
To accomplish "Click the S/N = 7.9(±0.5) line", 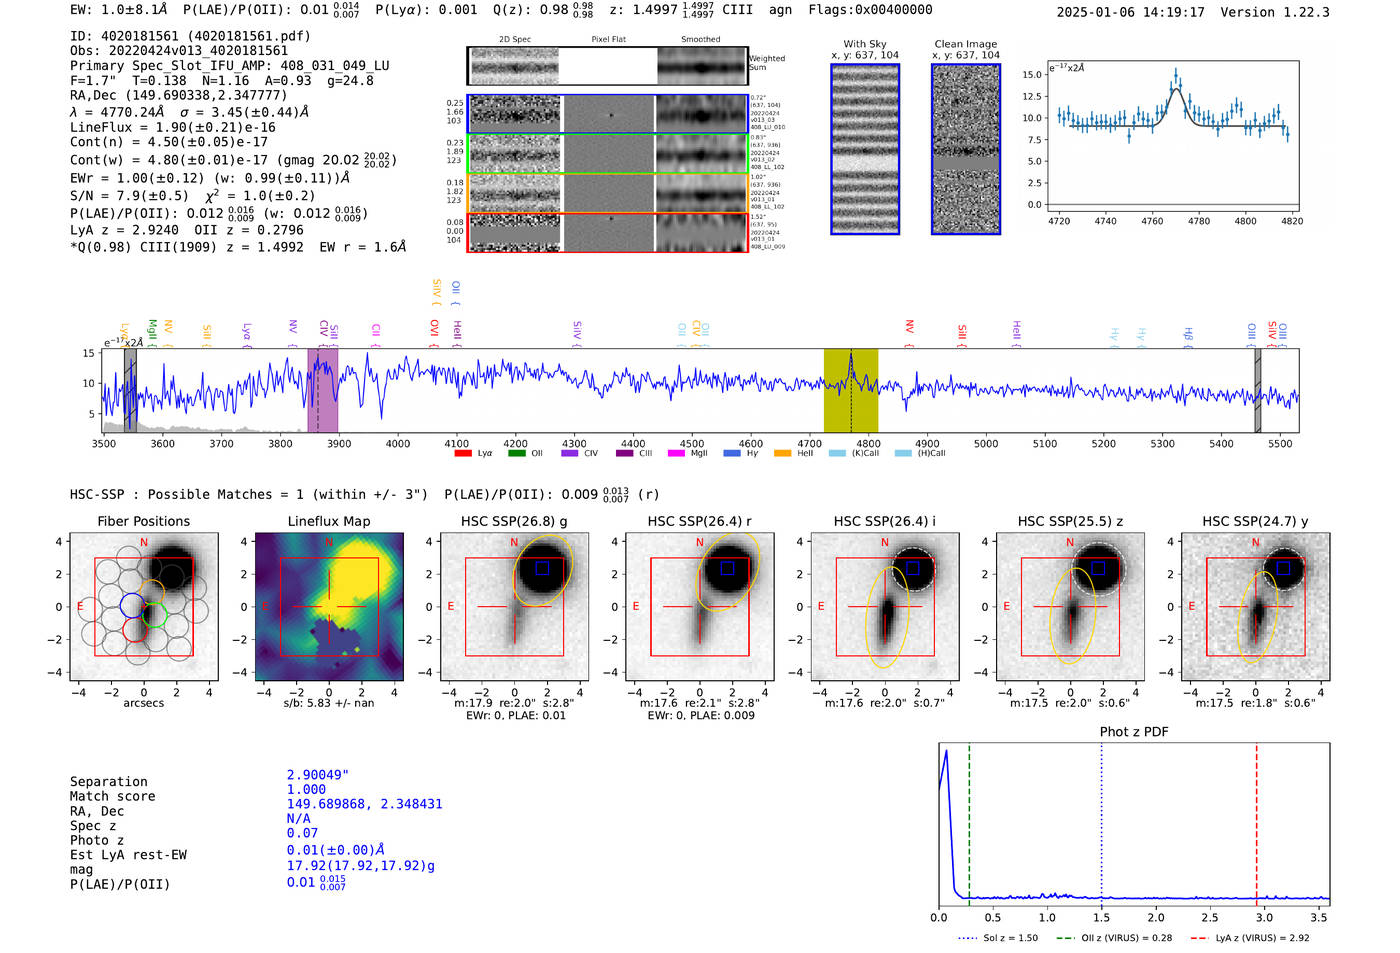I will click(x=192, y=196).
